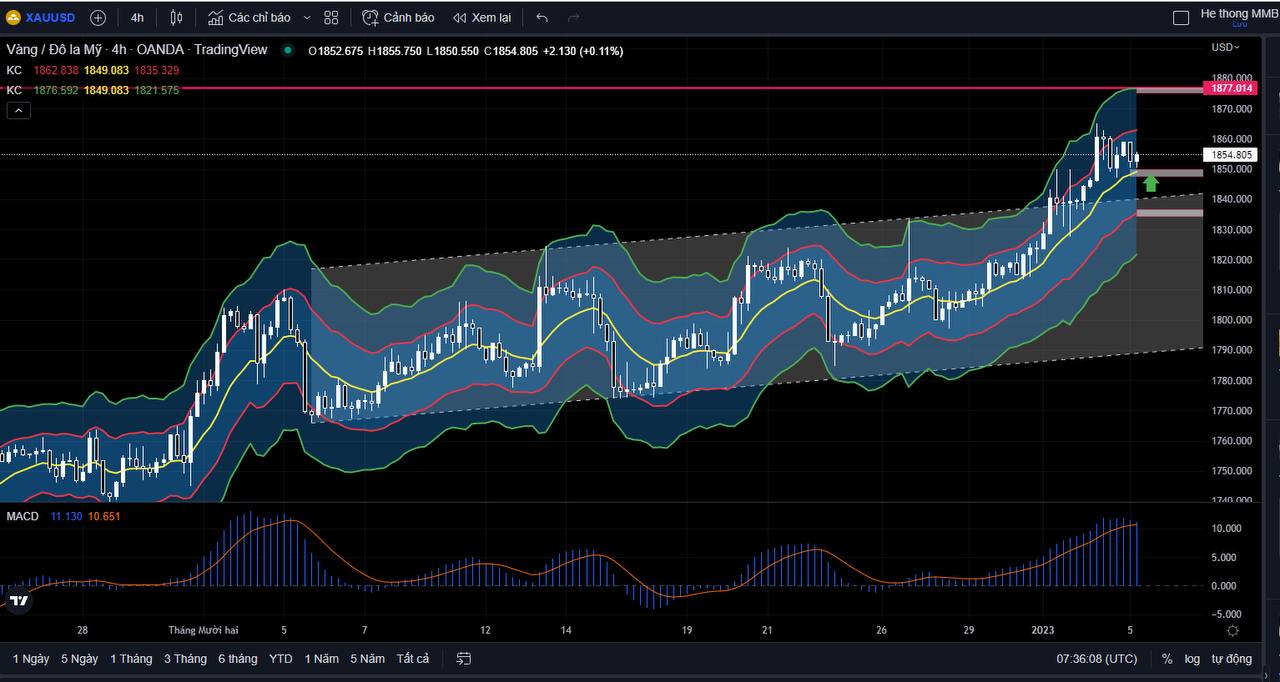Click the second KC upper band value 1876.592

(55, 90)
